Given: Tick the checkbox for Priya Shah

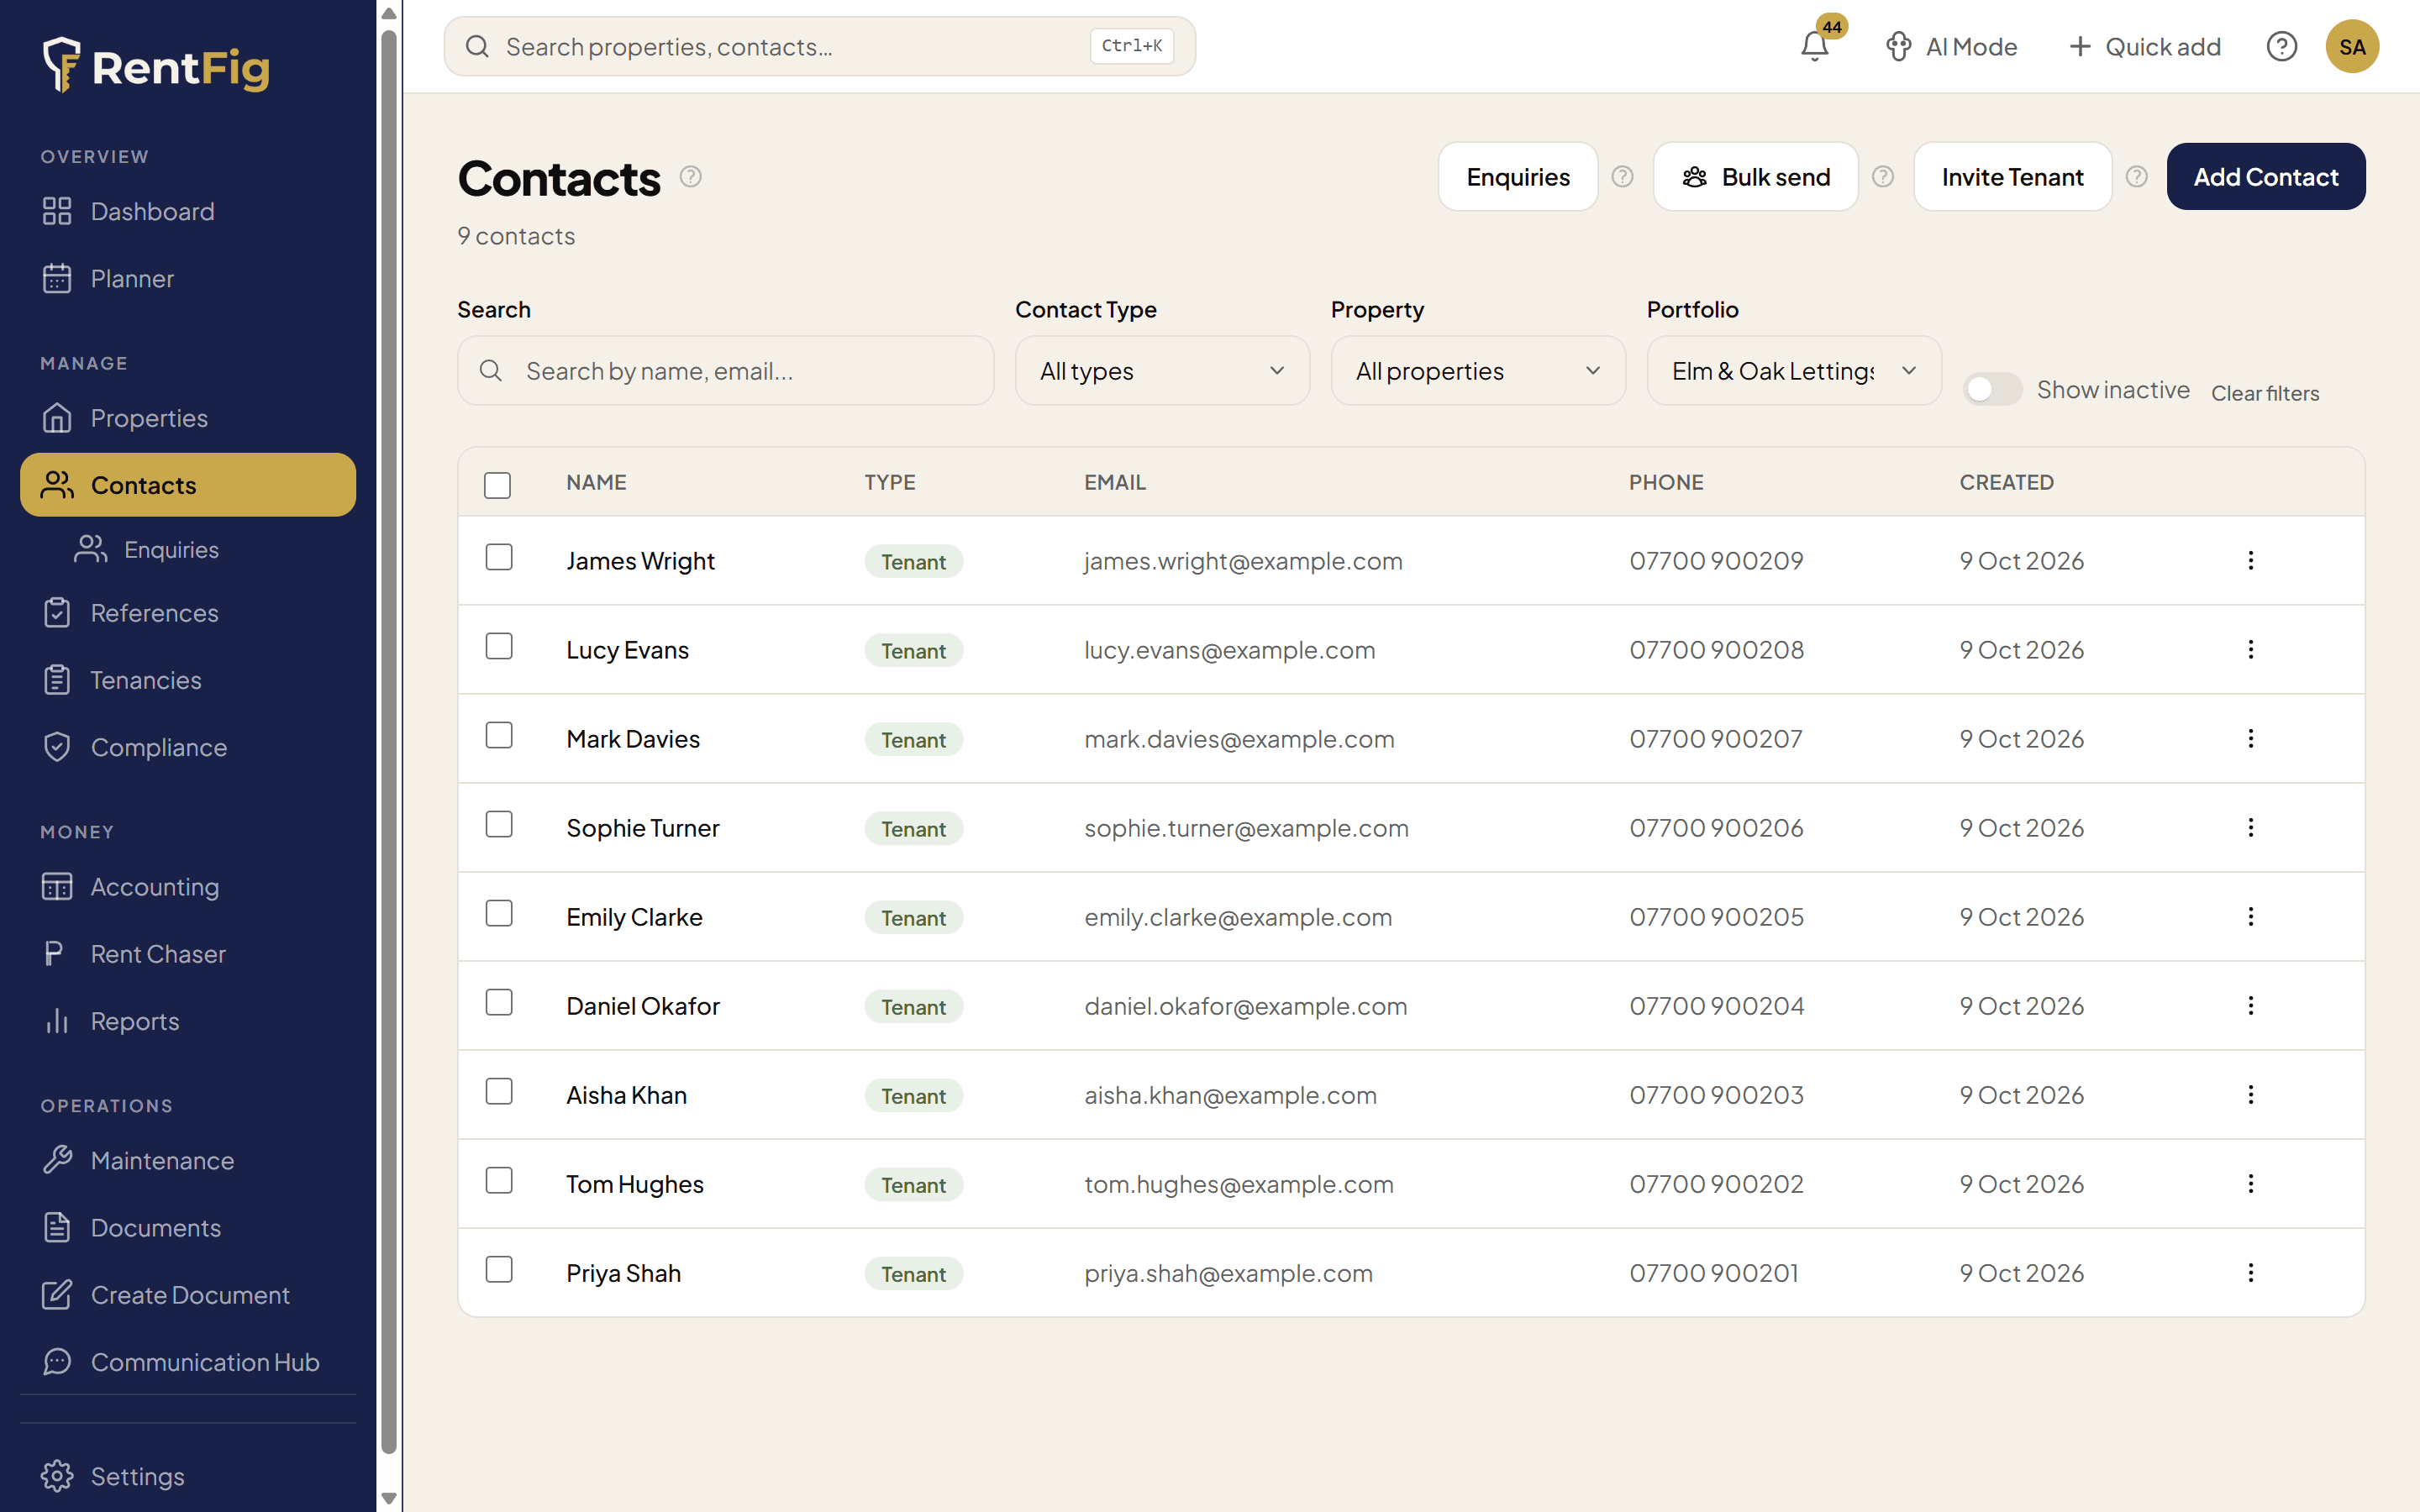Looking at the screenshot, I should click(x=499, y=1269).
